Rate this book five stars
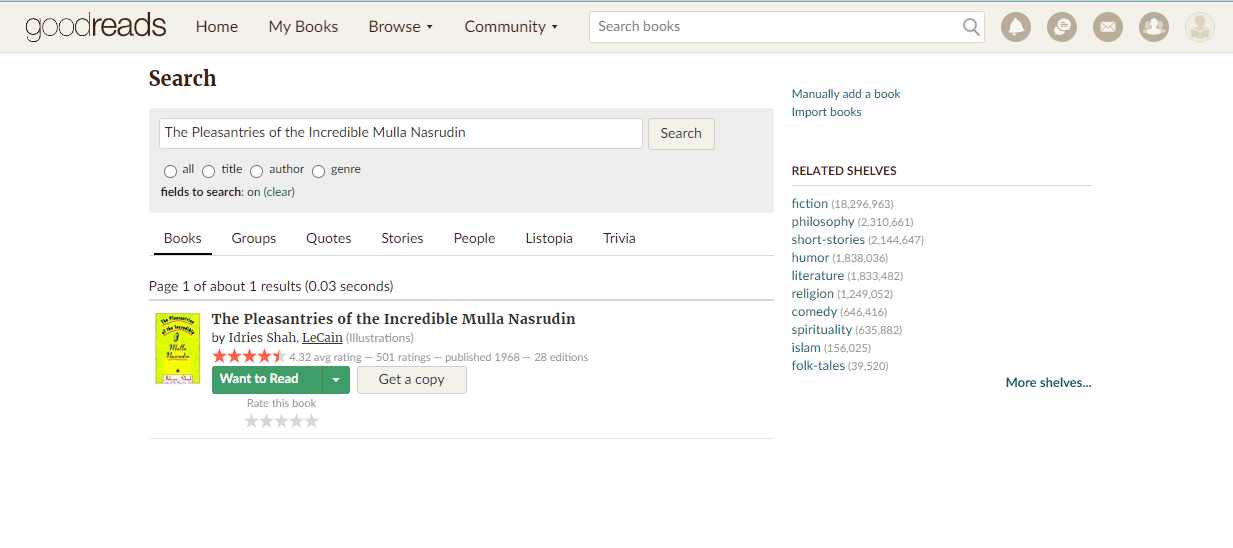1233x548 pixels. [311, 421]
